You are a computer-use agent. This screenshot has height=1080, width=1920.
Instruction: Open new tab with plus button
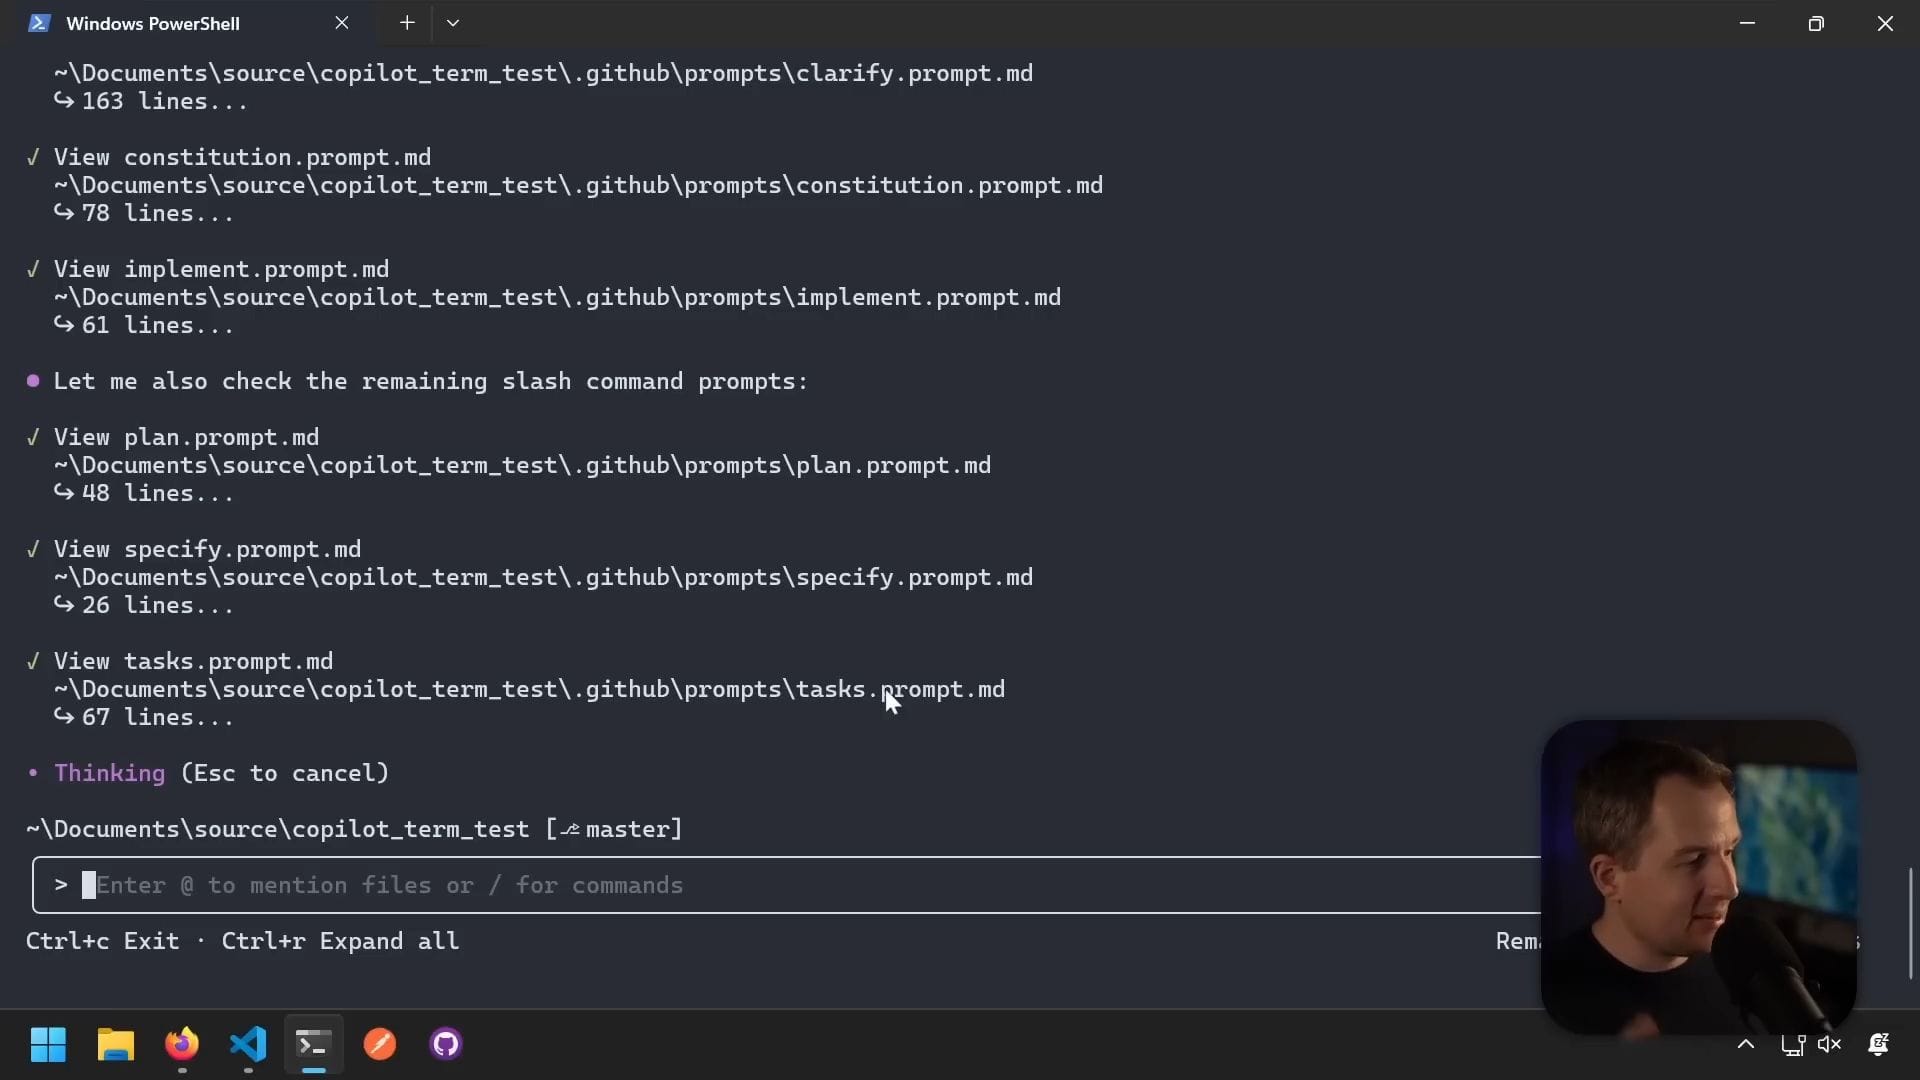click(x=407, y=23)
